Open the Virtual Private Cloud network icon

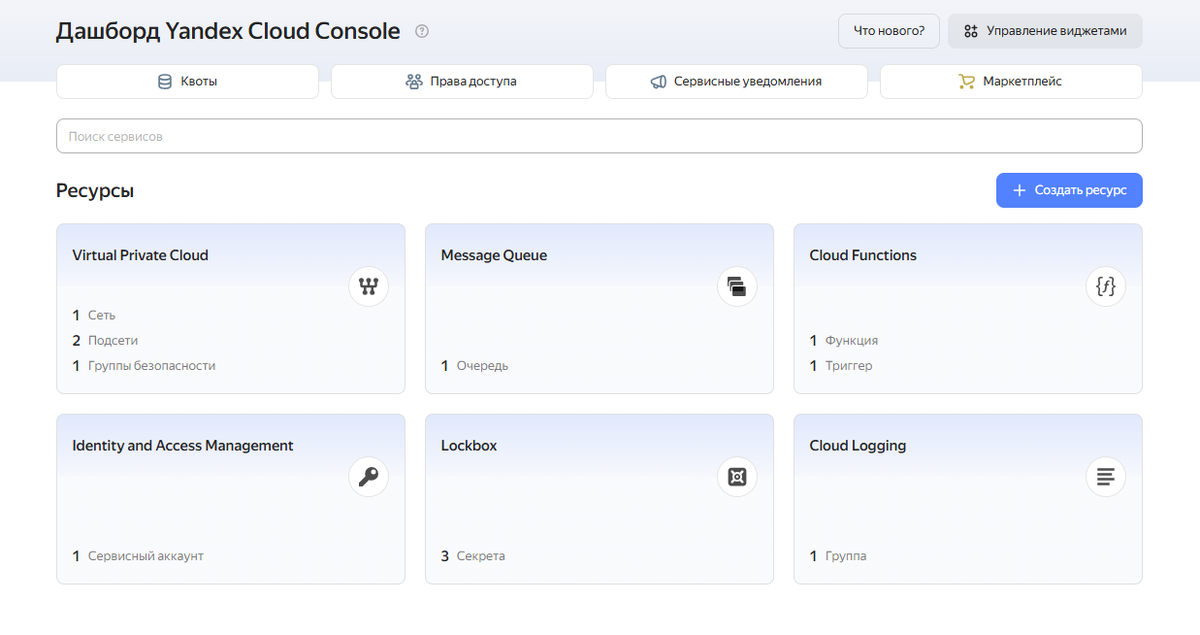click(368, 287)
